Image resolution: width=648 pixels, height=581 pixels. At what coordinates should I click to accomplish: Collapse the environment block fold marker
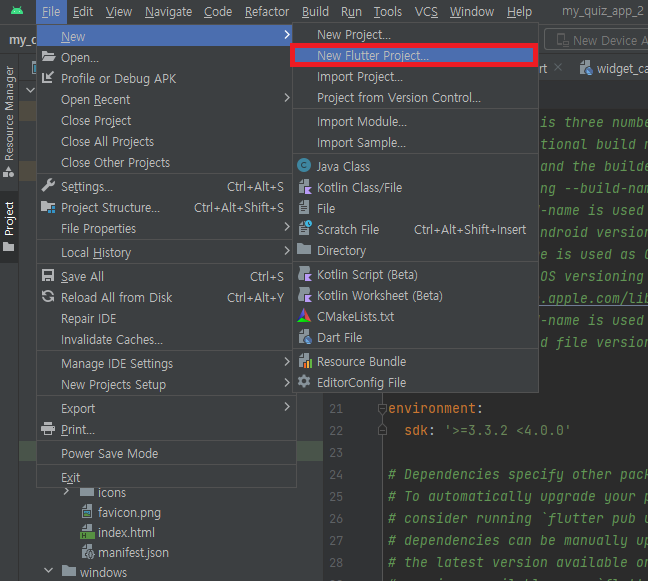[382, 408]
